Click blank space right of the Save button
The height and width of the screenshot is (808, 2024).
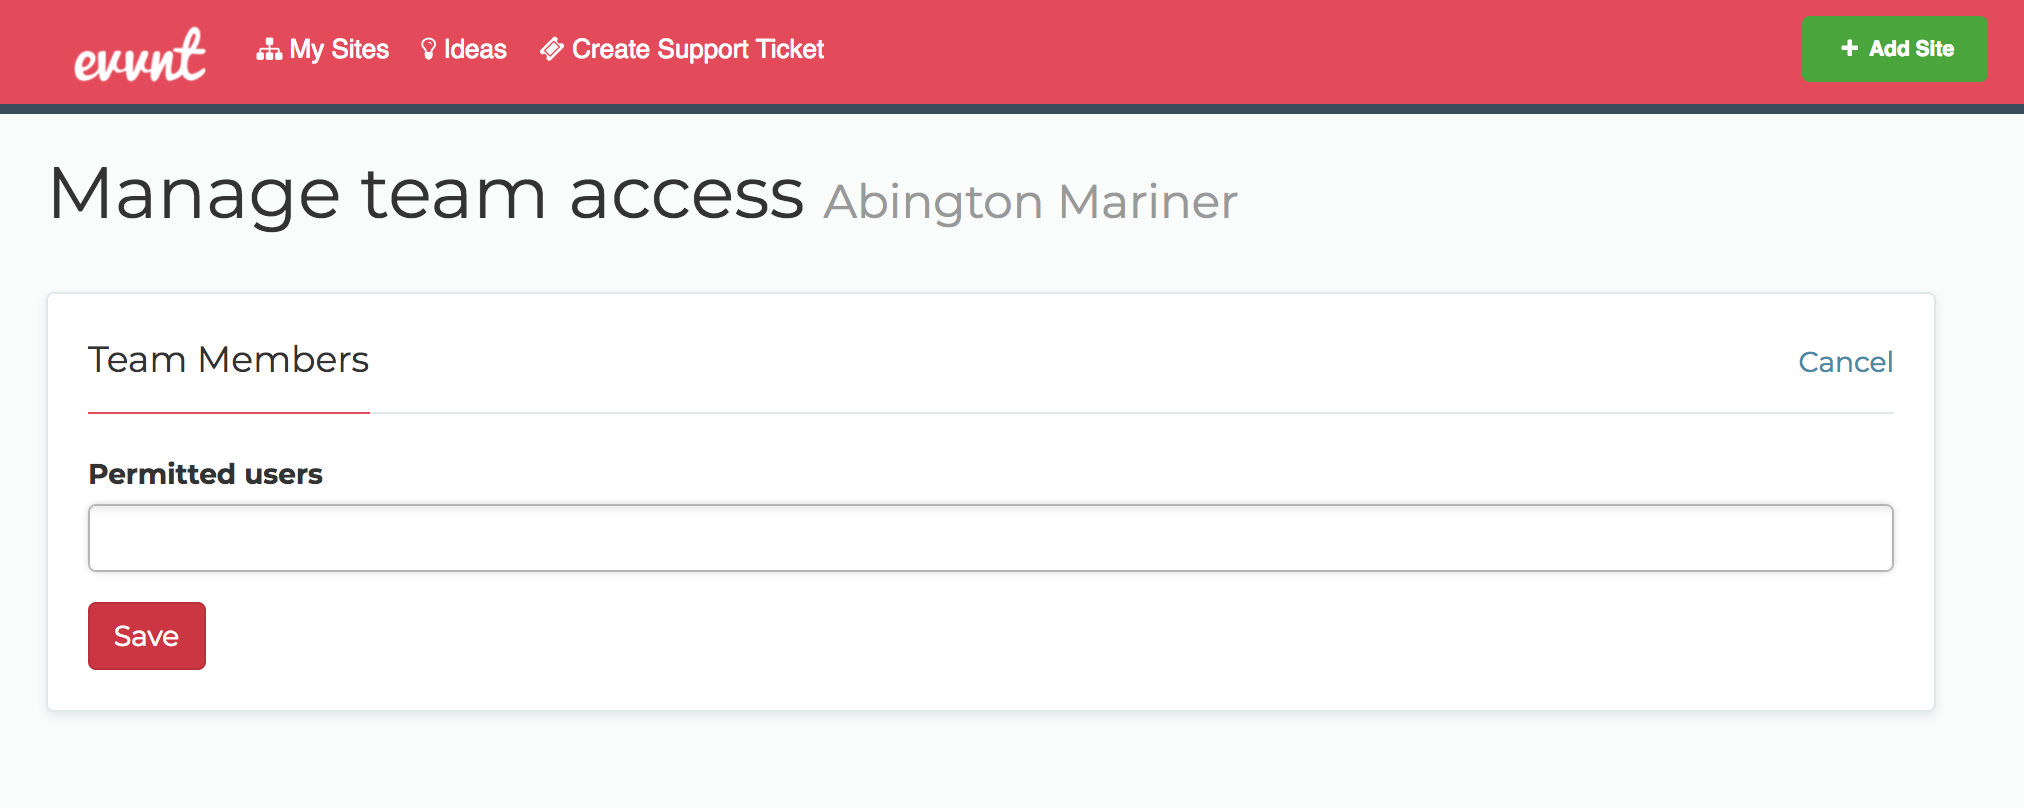(x=1000, y=636)
